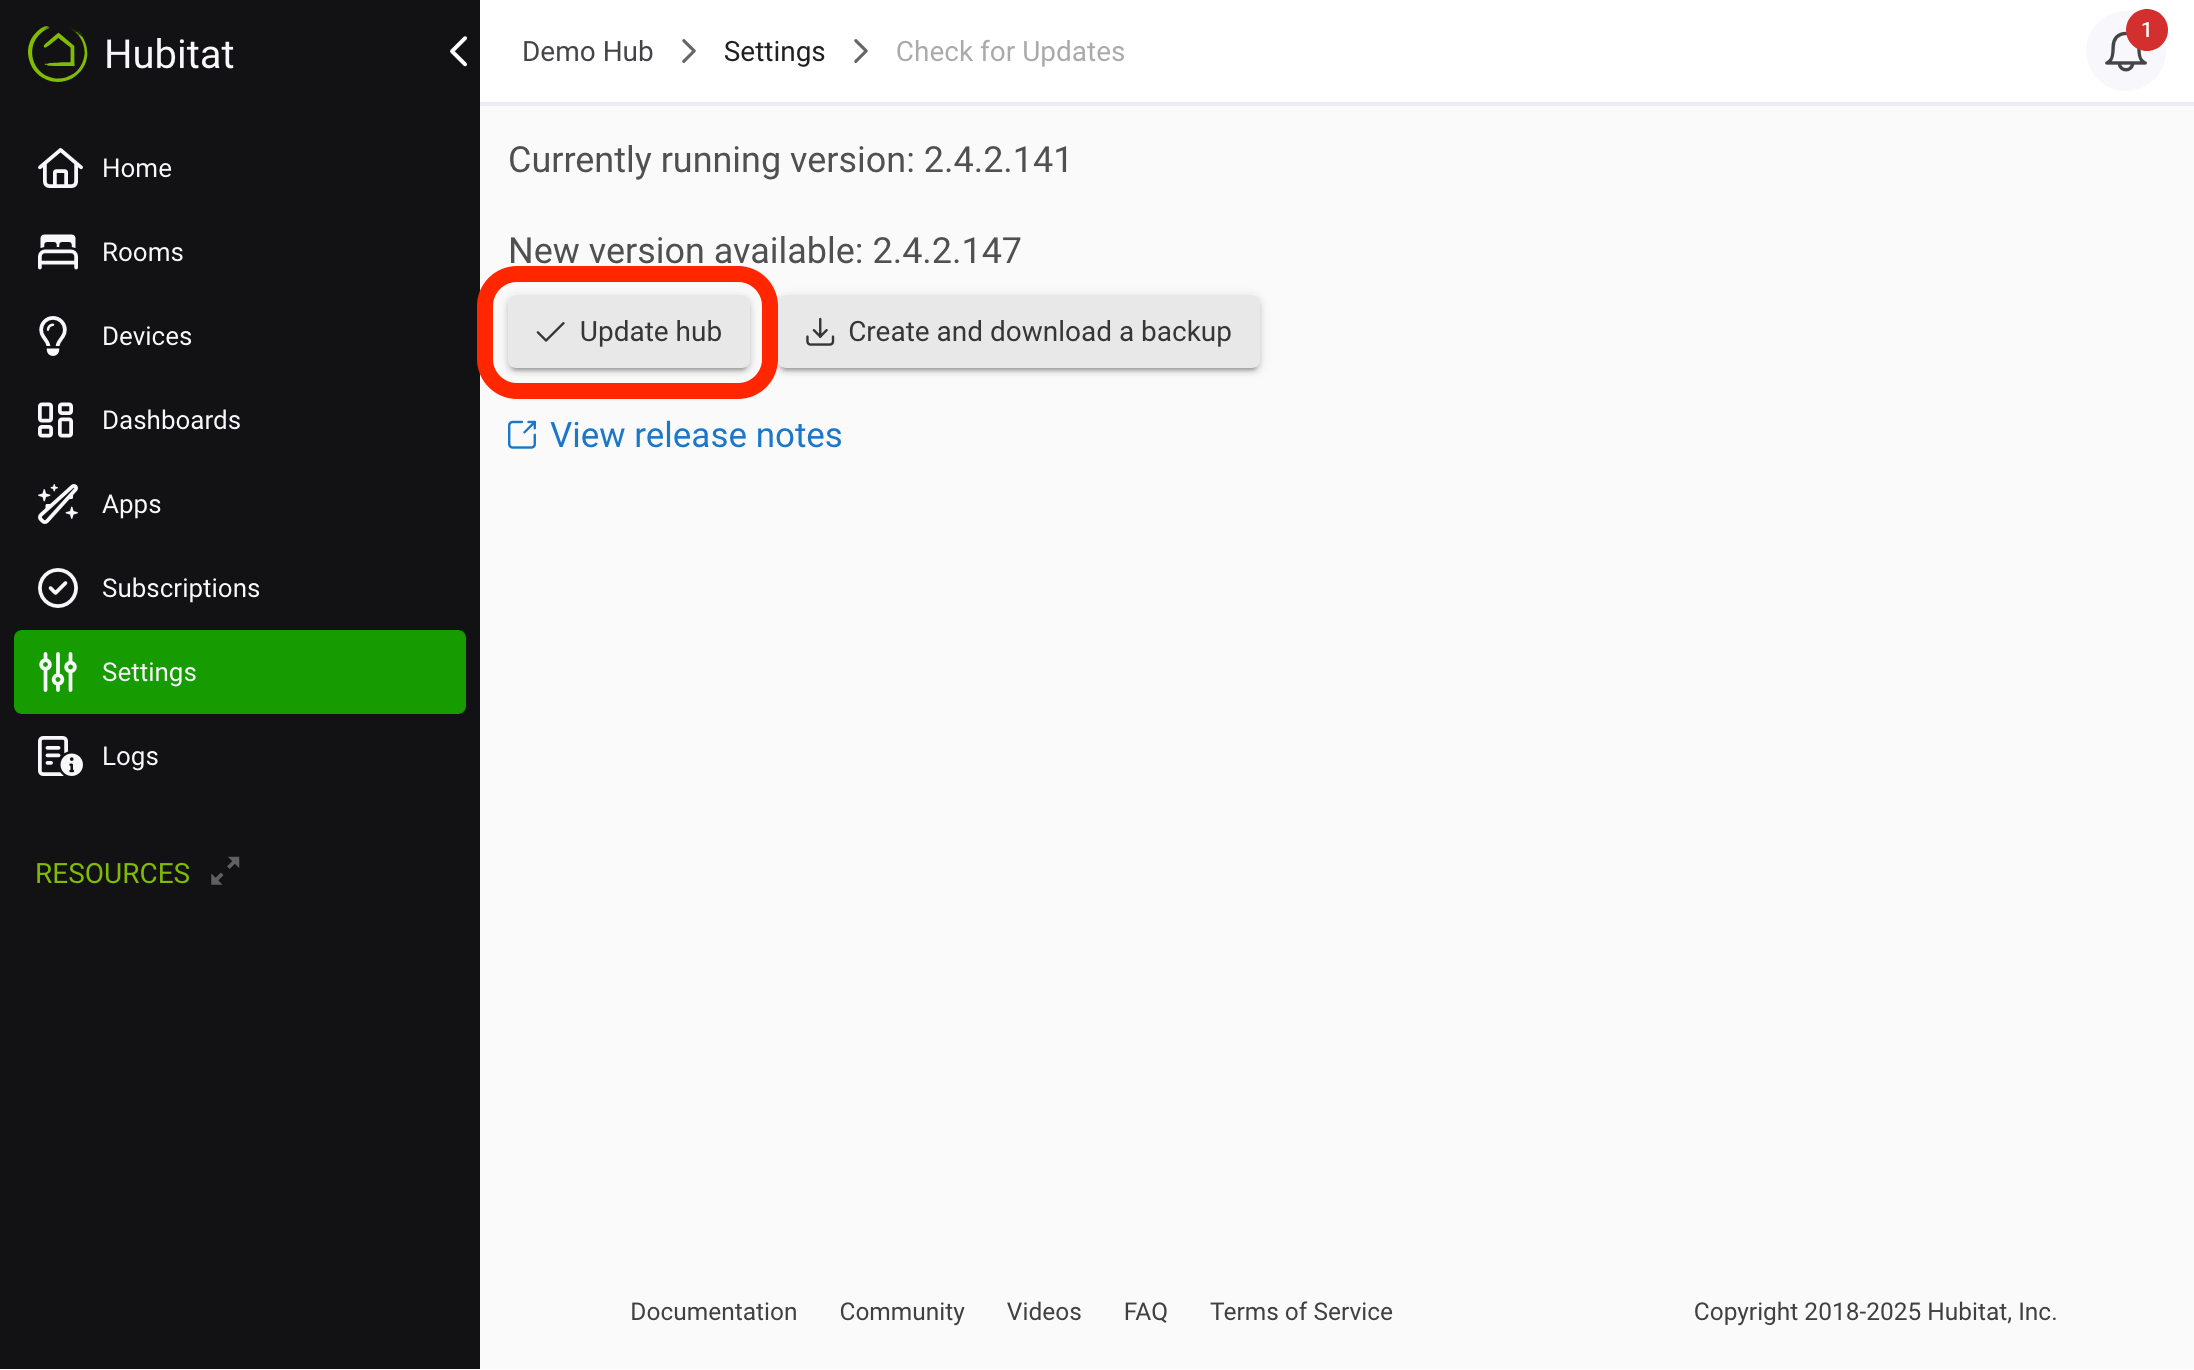
Task: Open the Terms of Service link
Action: 1301,1311
